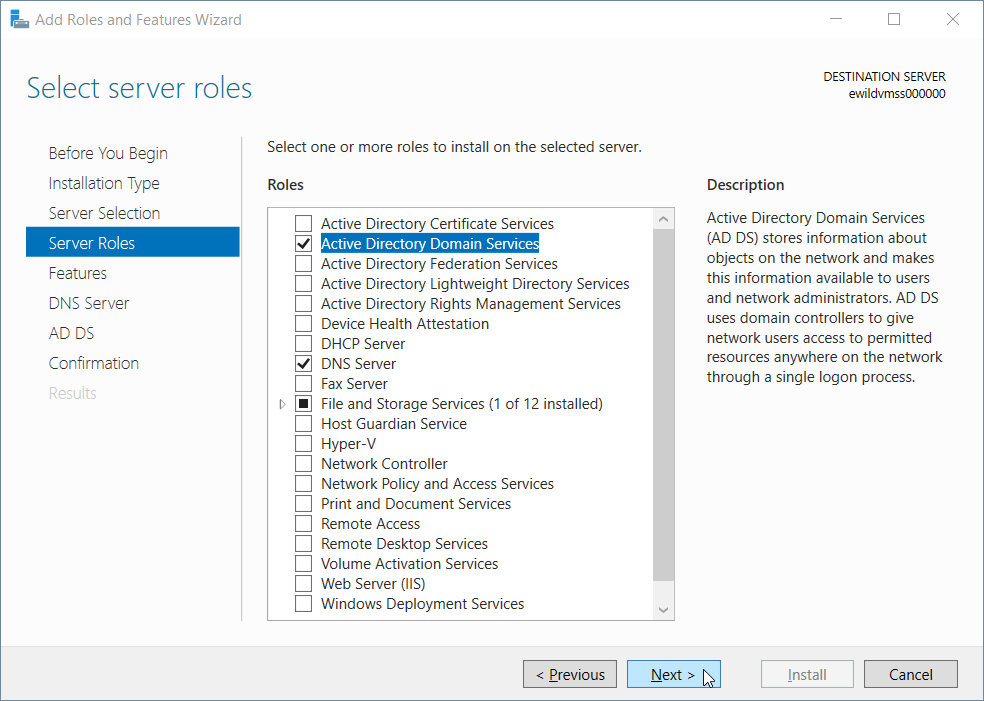Image resolution: width=984 pixels, height=701 pixels.
Task: Click the Roles list scrollbar thumb
Action: [x=663, y=405]
